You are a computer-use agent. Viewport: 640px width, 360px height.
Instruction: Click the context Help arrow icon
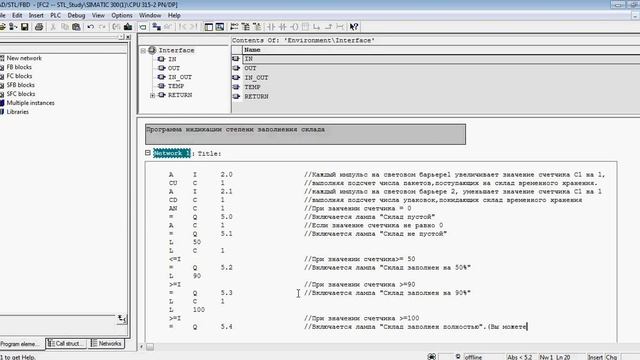coord(354,27)
